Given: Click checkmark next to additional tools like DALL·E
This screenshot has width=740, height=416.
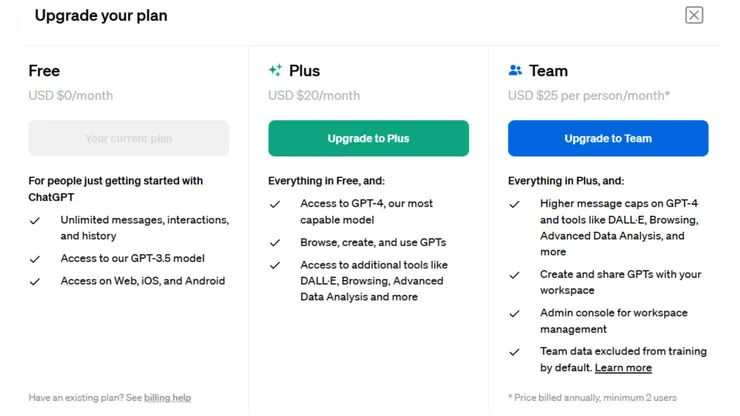Looking at the screenshot, I should pyautogui.click(x=275, y=266).
